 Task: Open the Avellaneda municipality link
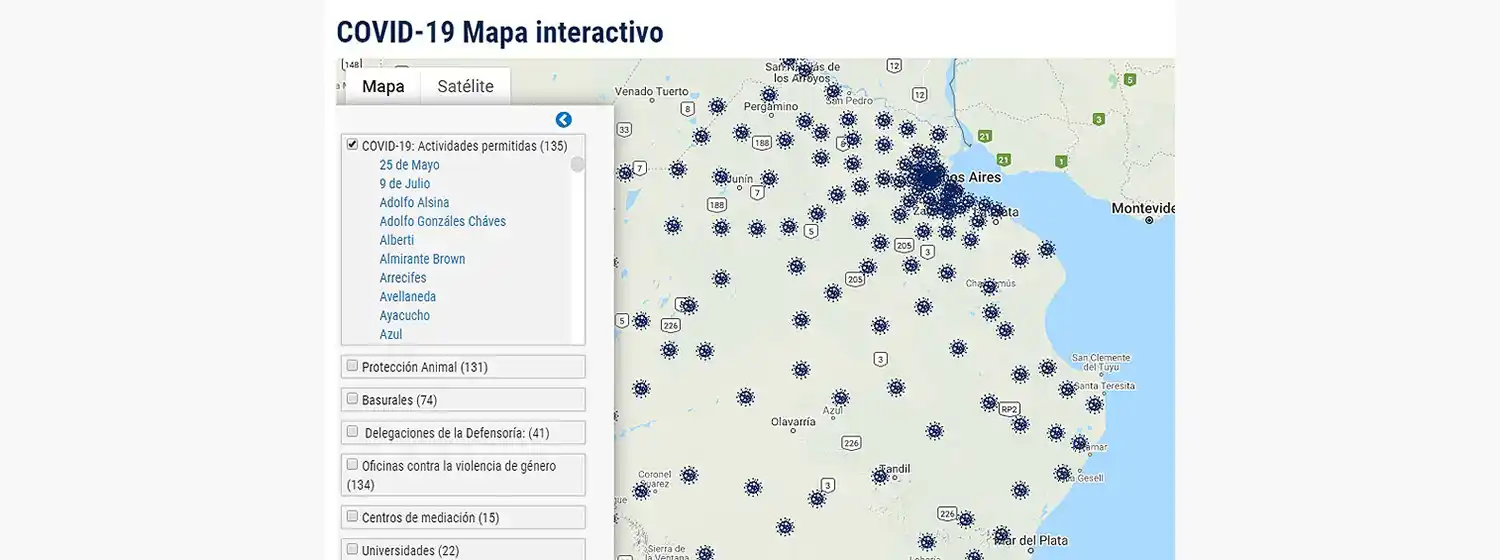tap(407, 297)
